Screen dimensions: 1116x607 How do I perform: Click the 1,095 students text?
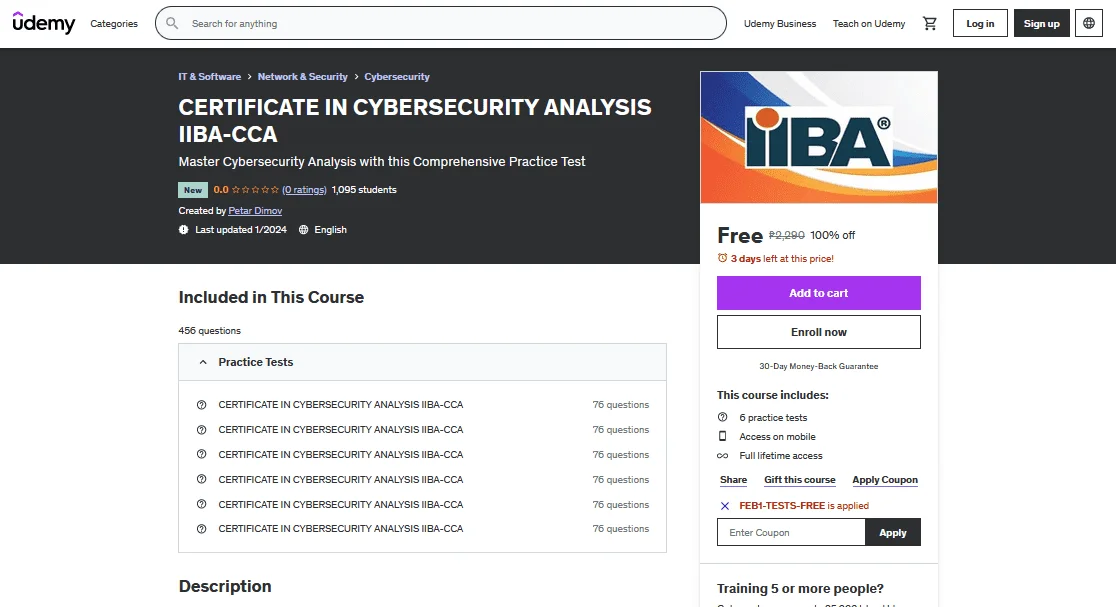(x=364, y=190)
